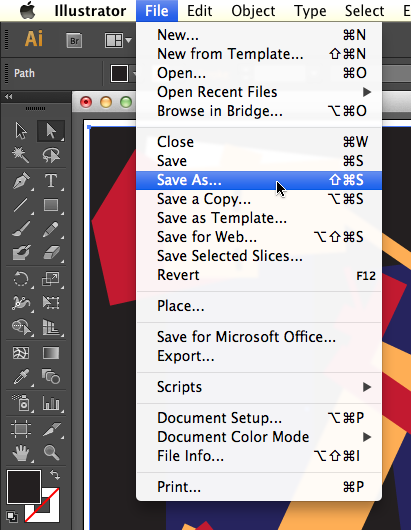Choose Export from File menu
The image size is (411, 530).
click(259, 356)
